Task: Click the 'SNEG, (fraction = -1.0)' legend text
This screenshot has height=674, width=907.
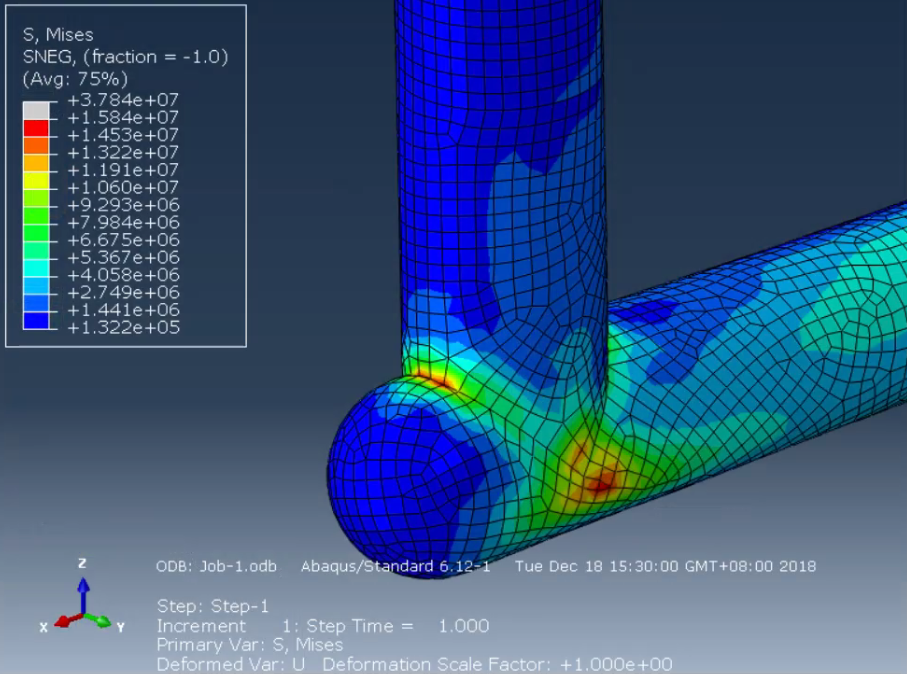Action: pyautogui.click(x=126, y=57)
